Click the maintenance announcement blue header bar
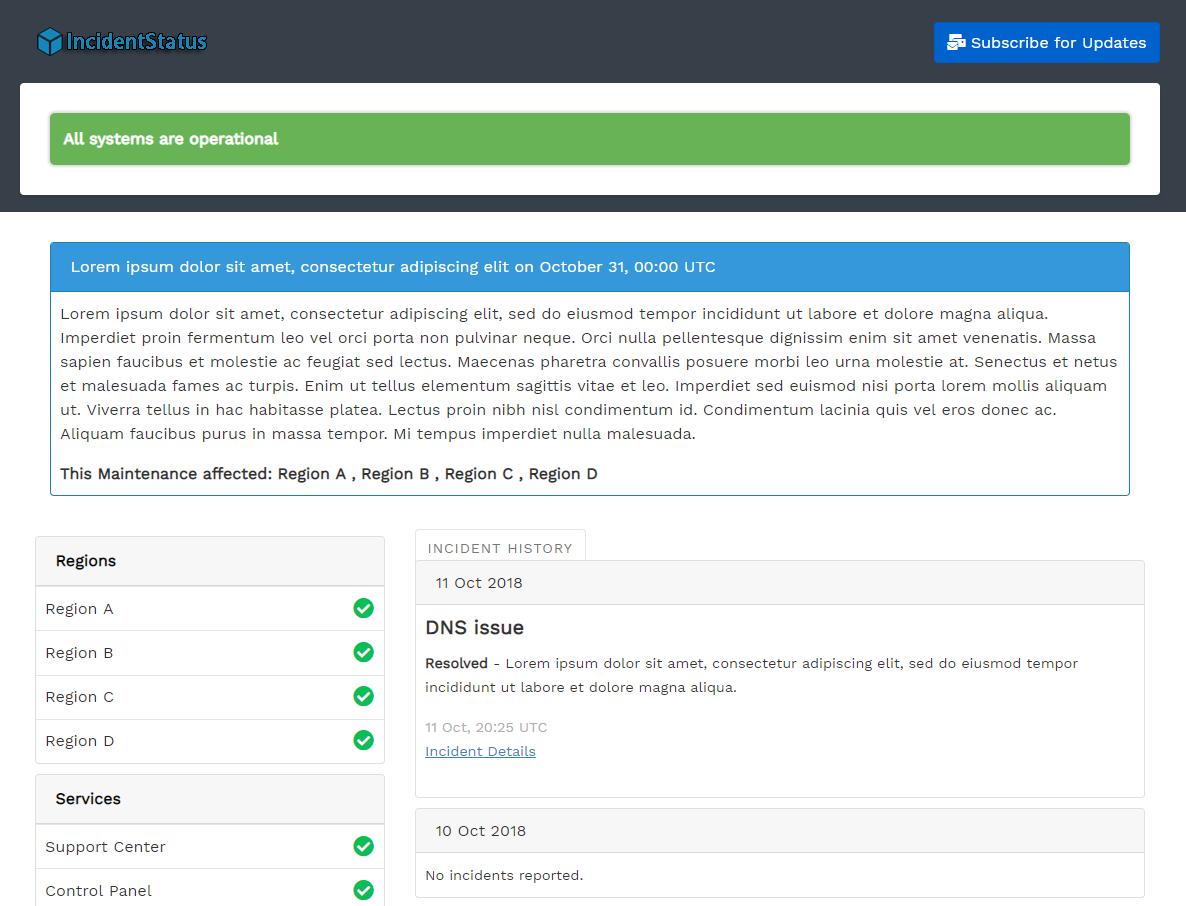Screen dimensions: 1186x906 590,266
